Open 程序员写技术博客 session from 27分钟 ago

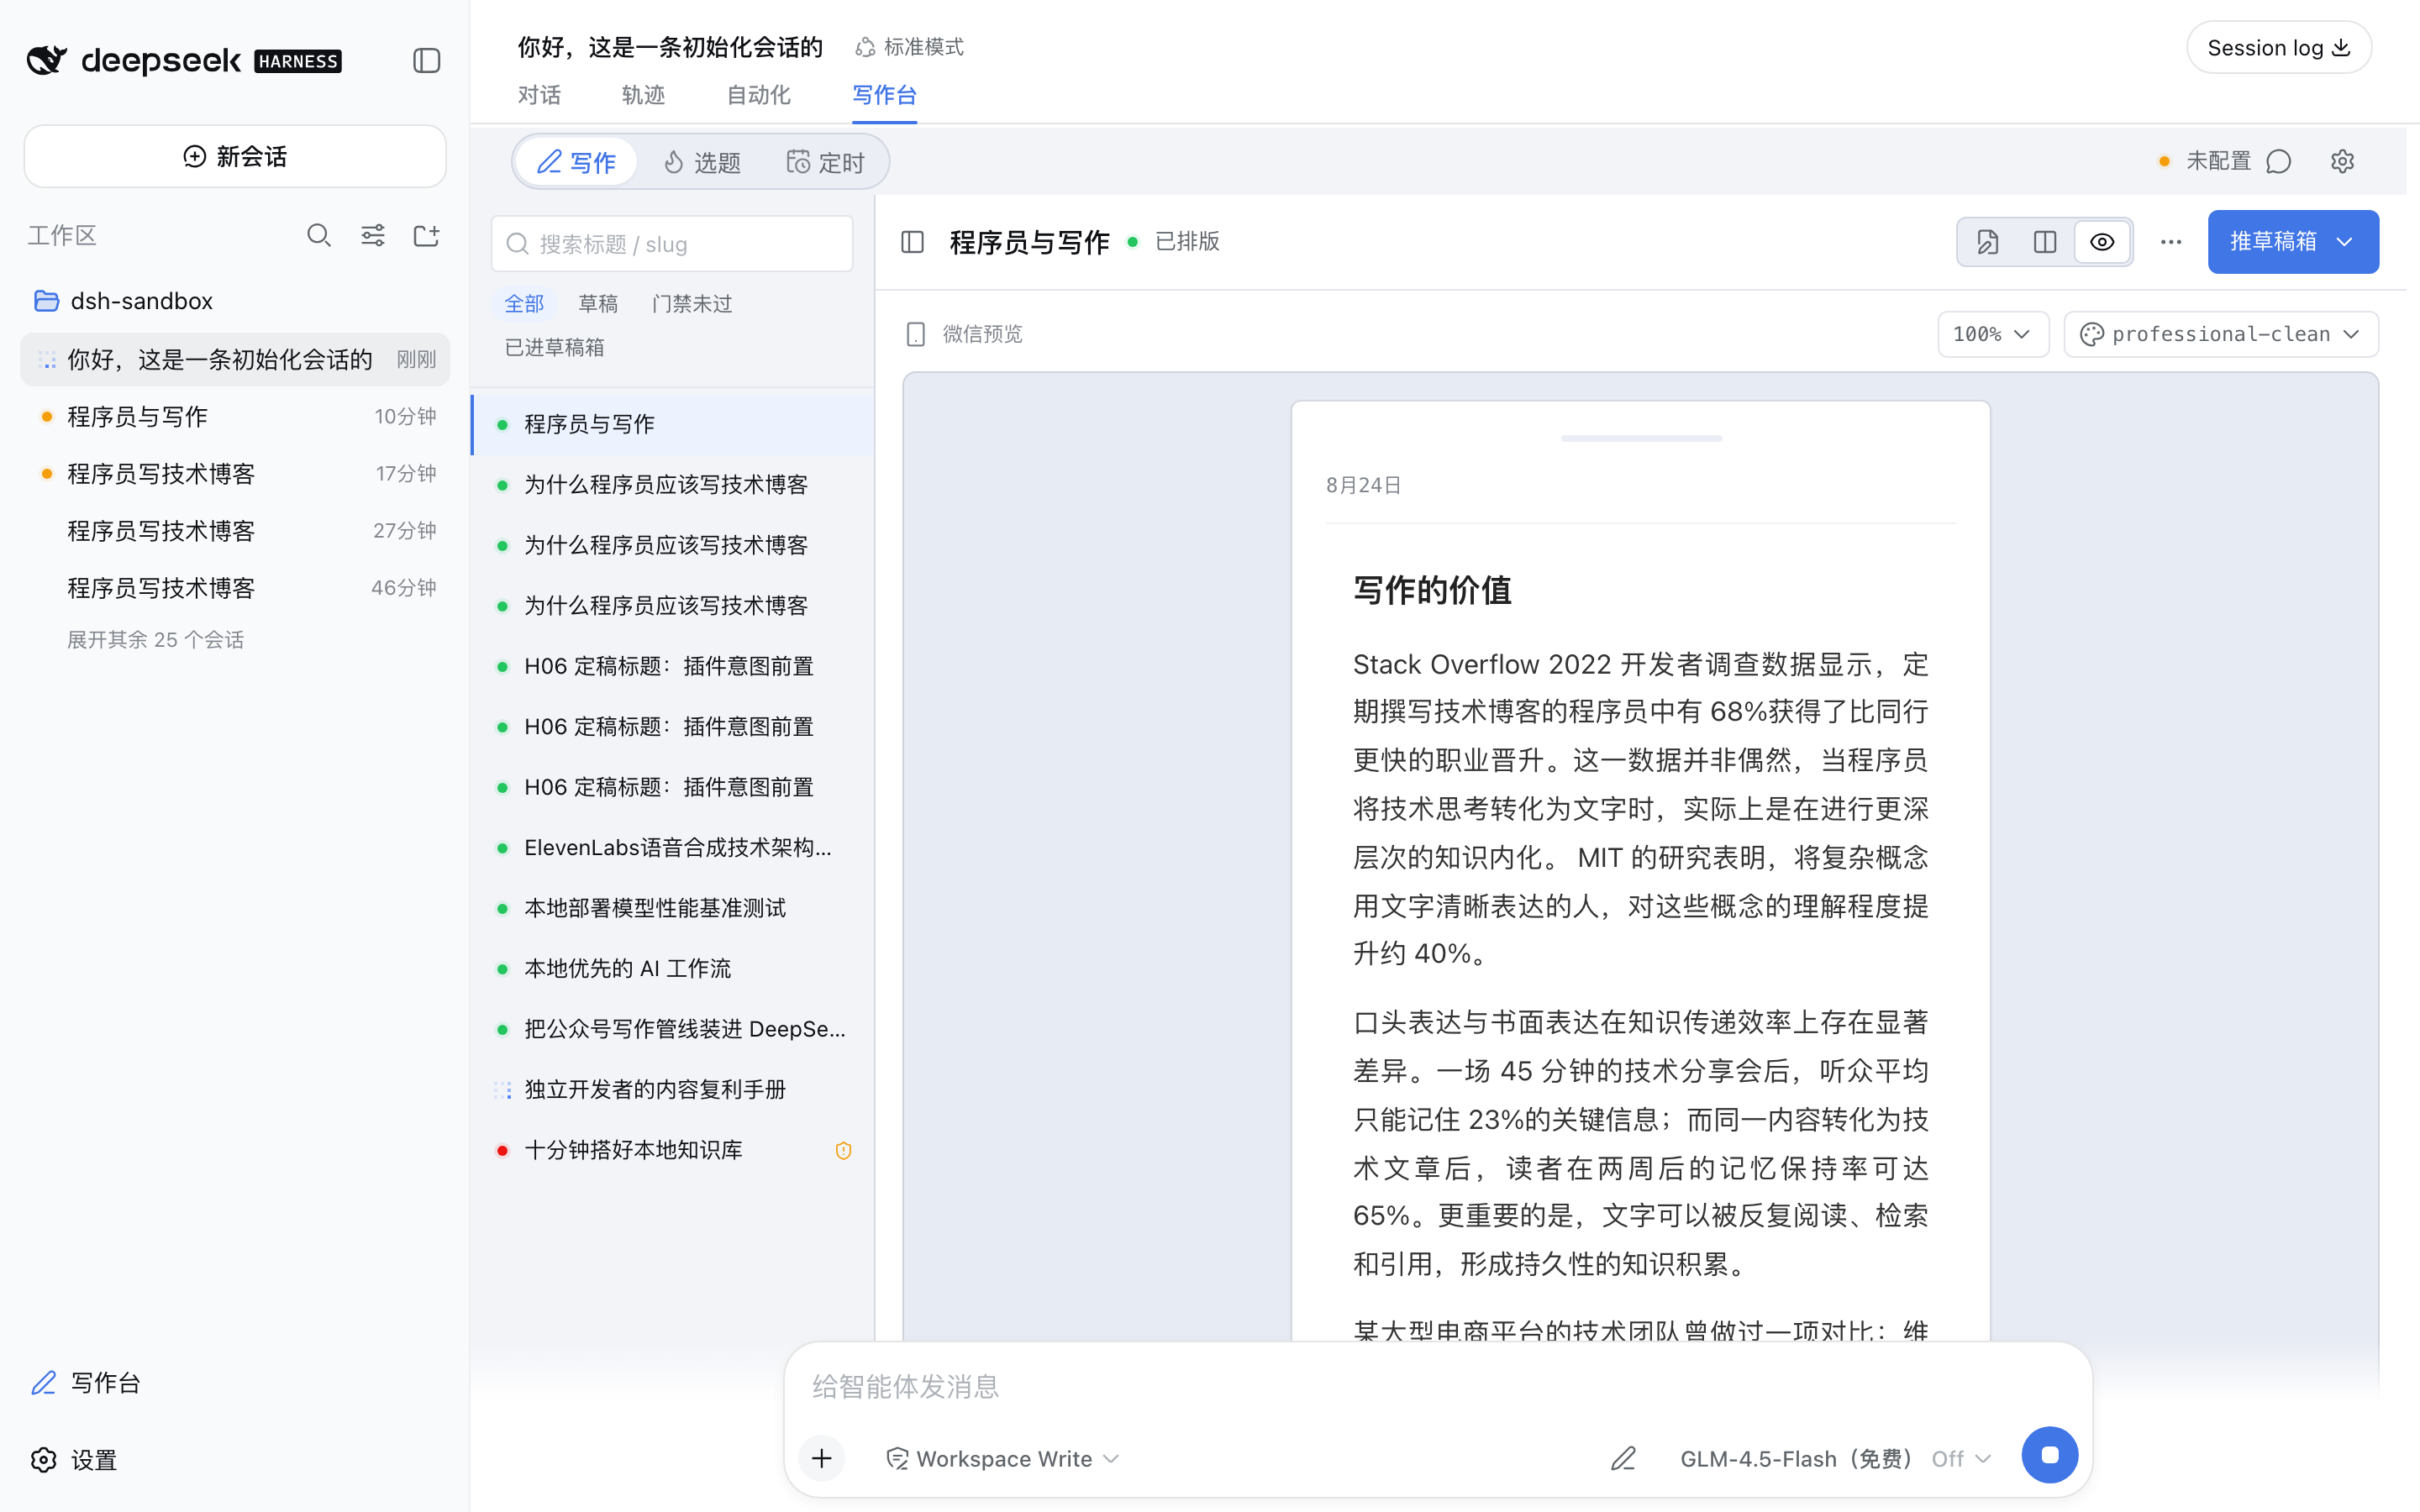tap(235, 530)
